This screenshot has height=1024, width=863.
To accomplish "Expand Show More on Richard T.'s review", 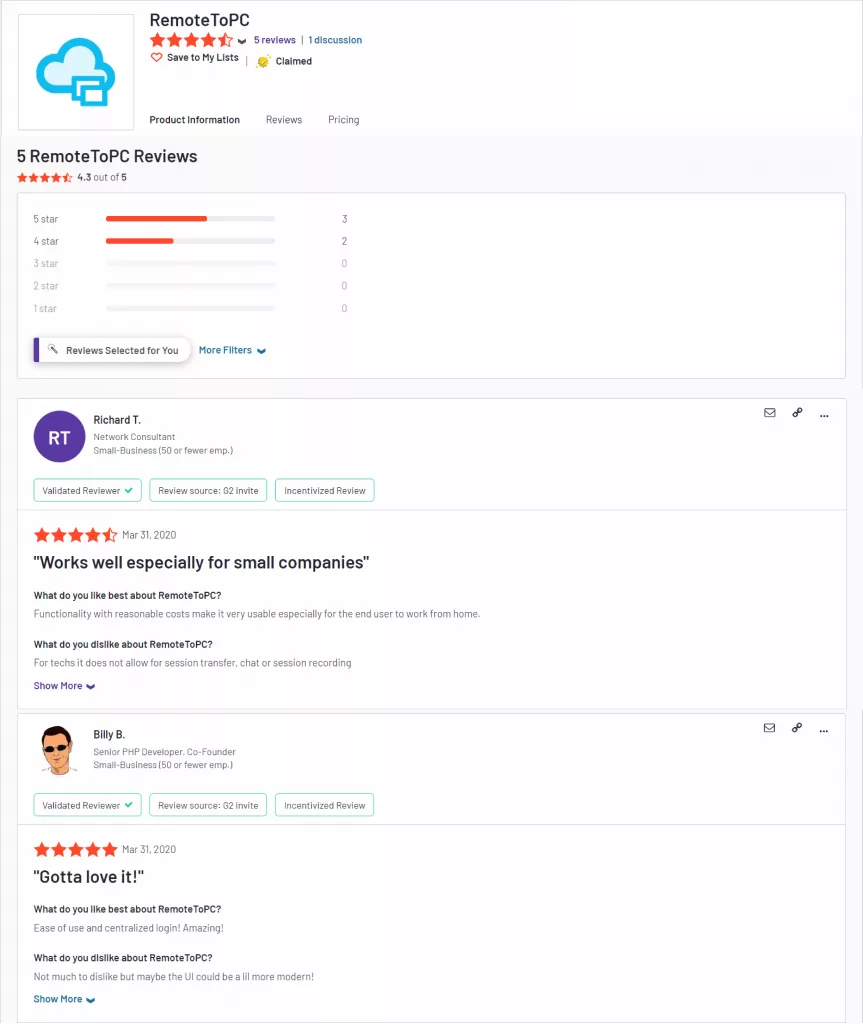I will click(64, 686).
